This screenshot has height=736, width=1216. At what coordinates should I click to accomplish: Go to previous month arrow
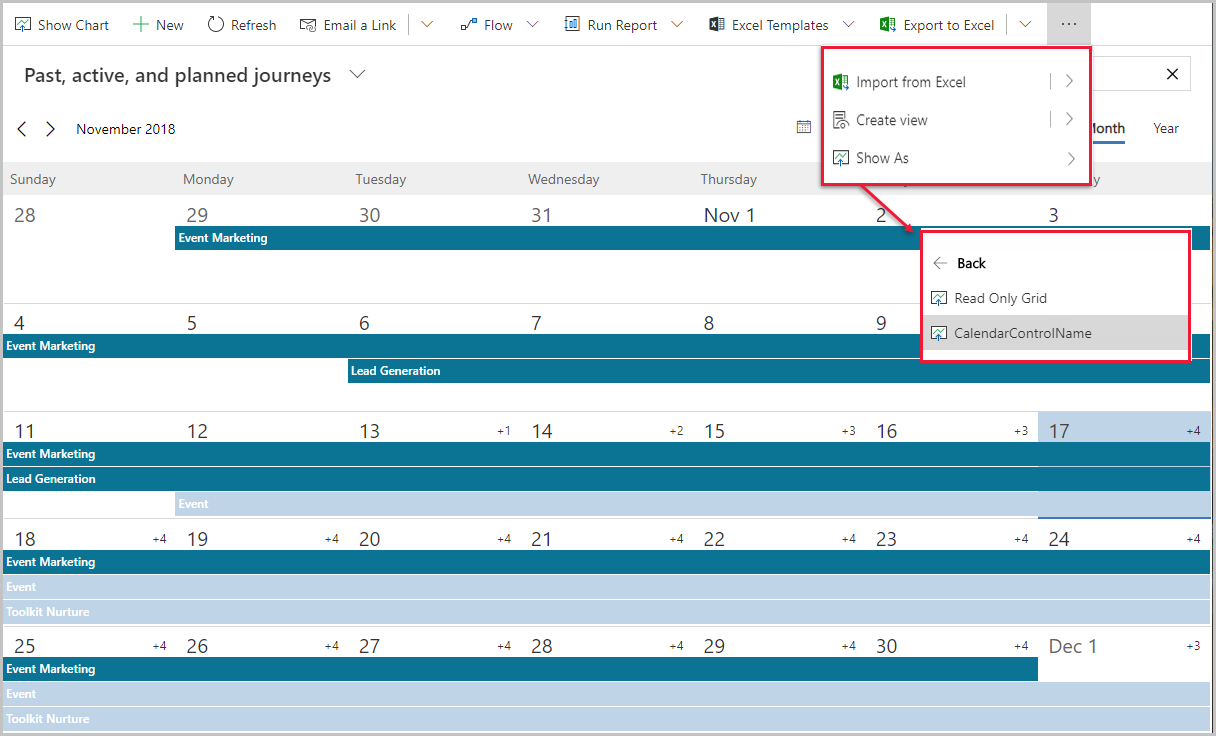pos(22,129)
